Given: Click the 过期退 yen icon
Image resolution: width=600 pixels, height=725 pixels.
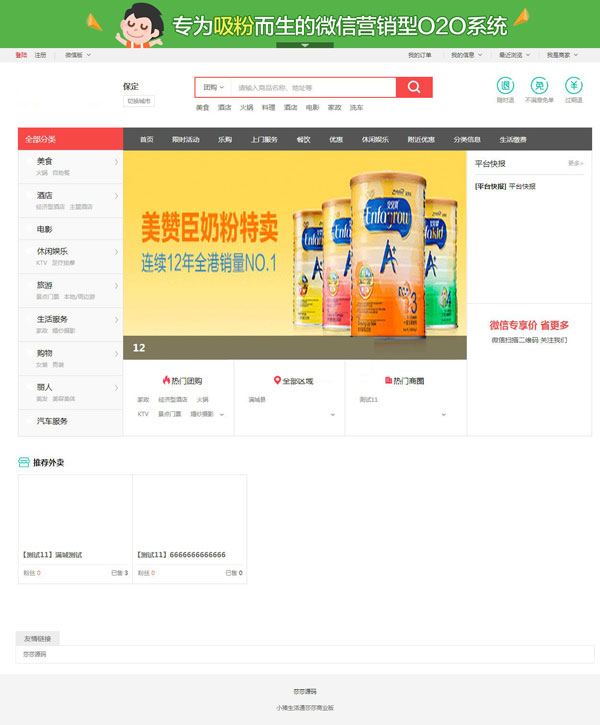Looking at the screenshot, I should 574,86.
